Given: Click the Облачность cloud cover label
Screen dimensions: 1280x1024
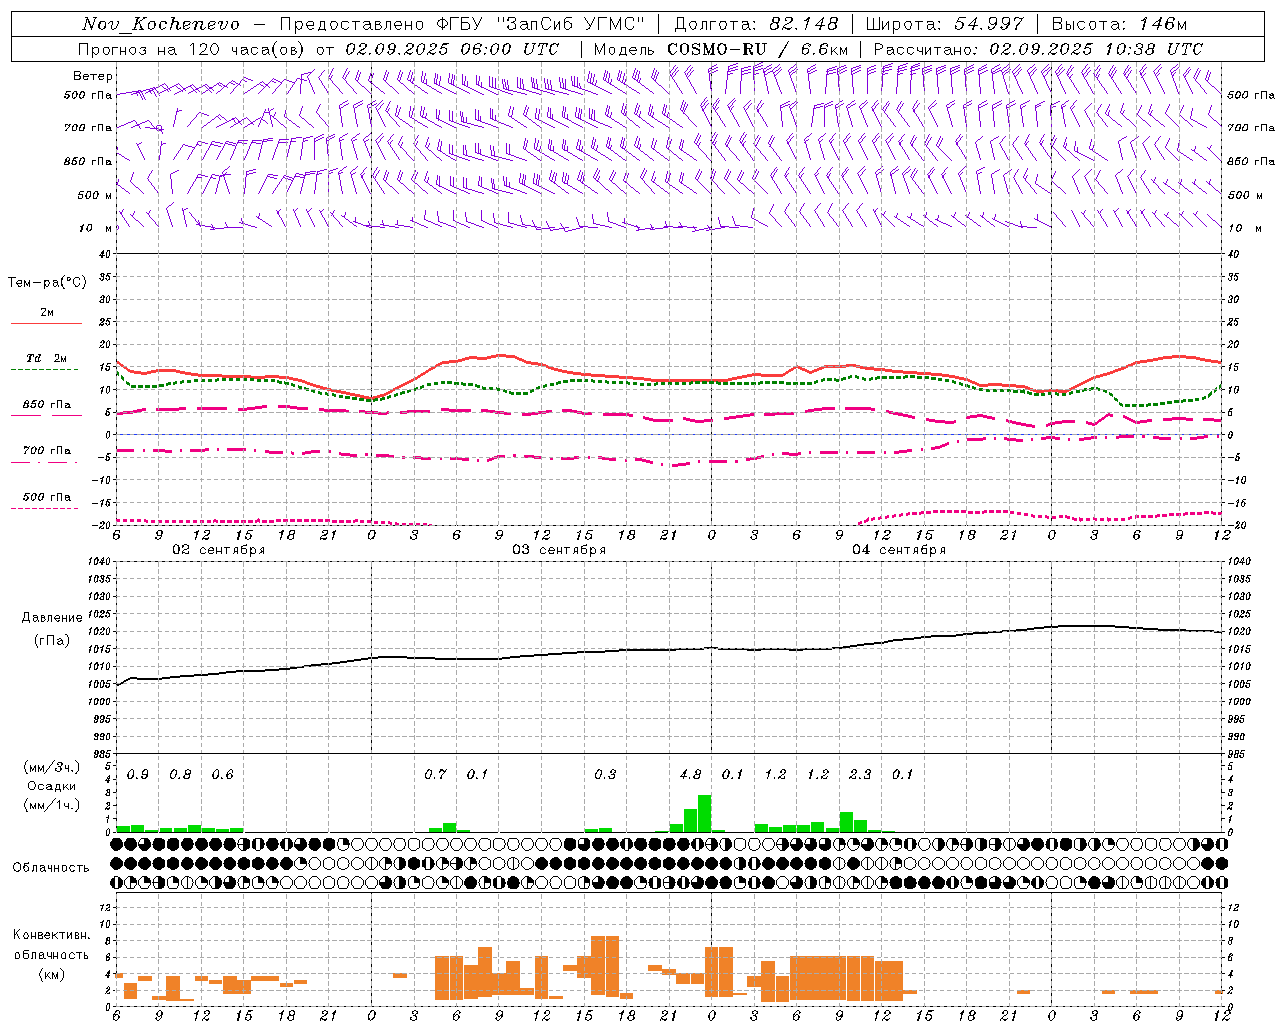Looking at the screenshot, I should tap(51, 867).
